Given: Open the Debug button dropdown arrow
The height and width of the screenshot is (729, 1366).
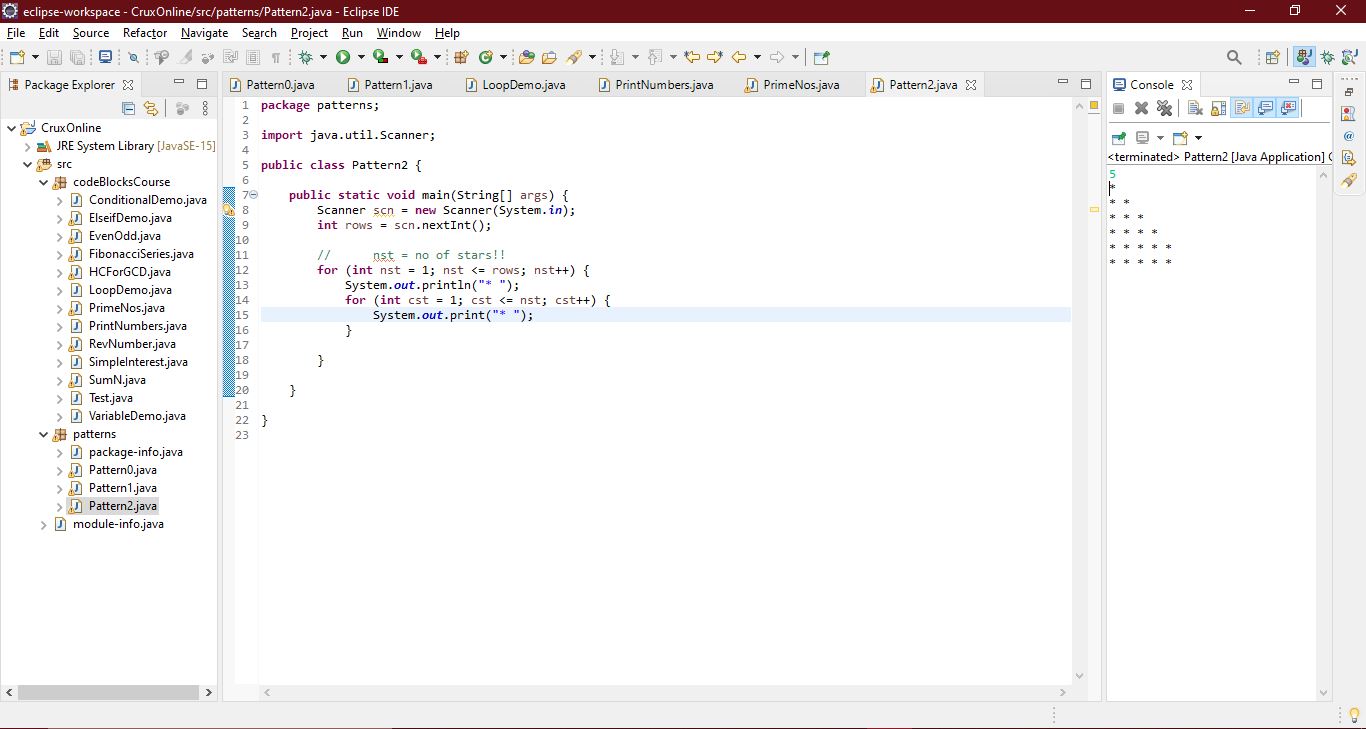Looking at the screenshot, I should [323, 57].
